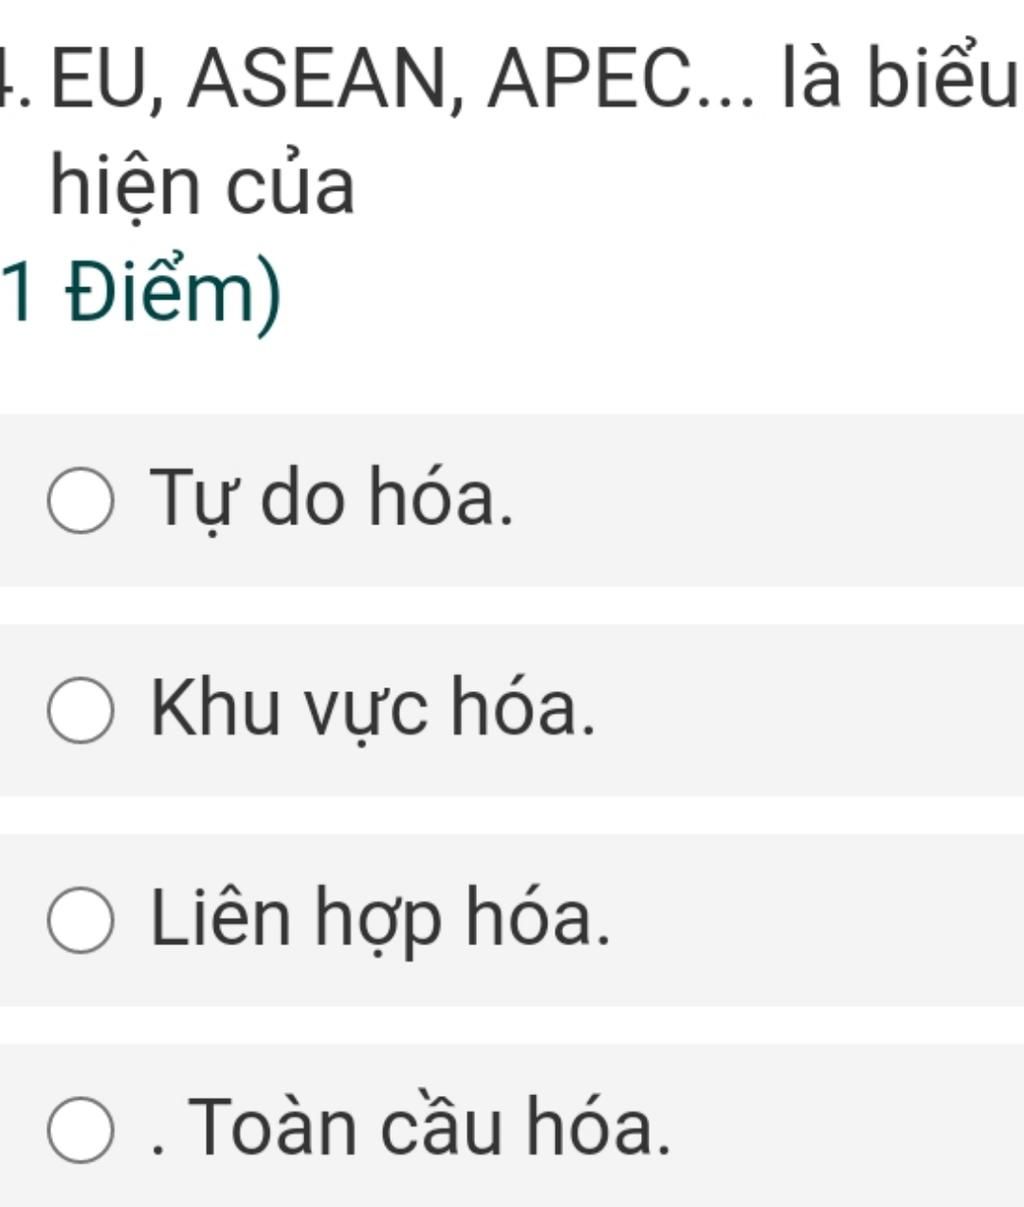Select the 'Tự do hóa' radio button
The width and height of the screenshot is (1024, 1207).
coord(80,500)
